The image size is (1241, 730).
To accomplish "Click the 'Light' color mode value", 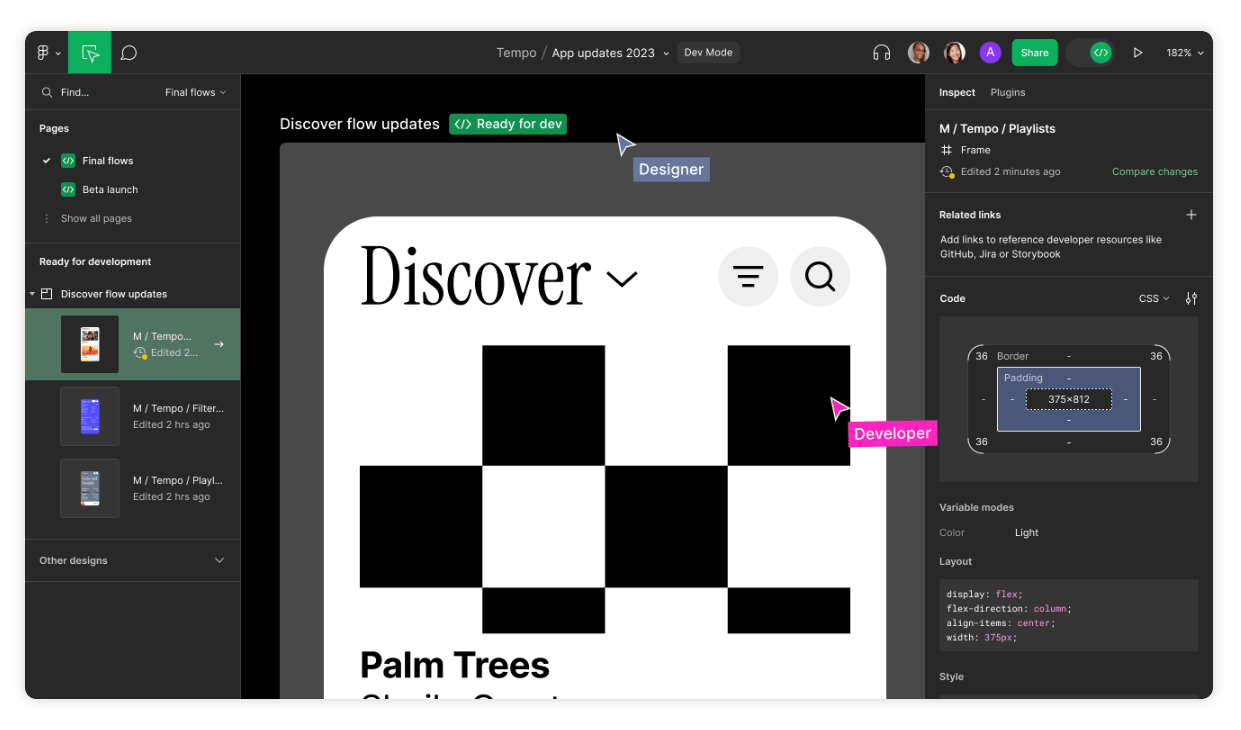I will (x=1027, y=533).
